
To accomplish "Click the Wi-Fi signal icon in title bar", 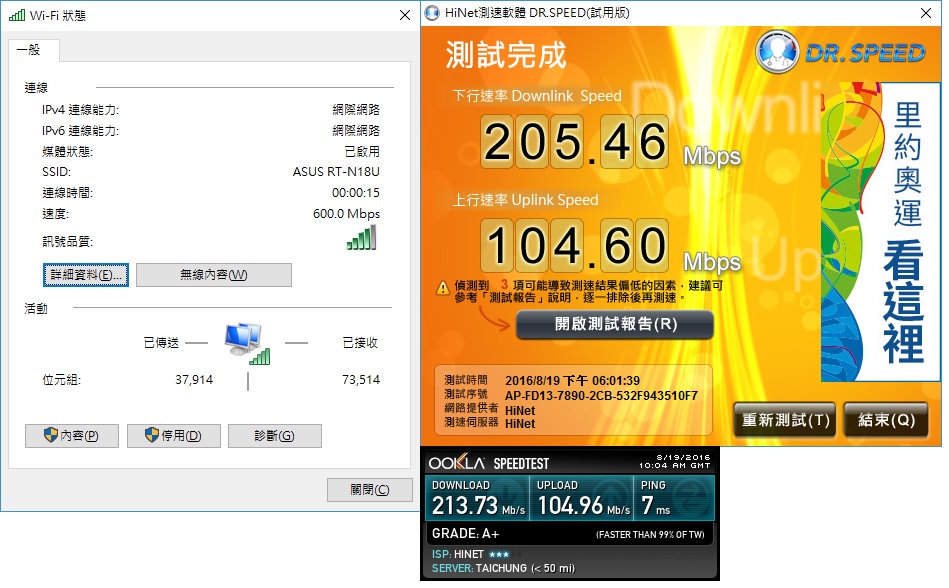I will (16, 15).
